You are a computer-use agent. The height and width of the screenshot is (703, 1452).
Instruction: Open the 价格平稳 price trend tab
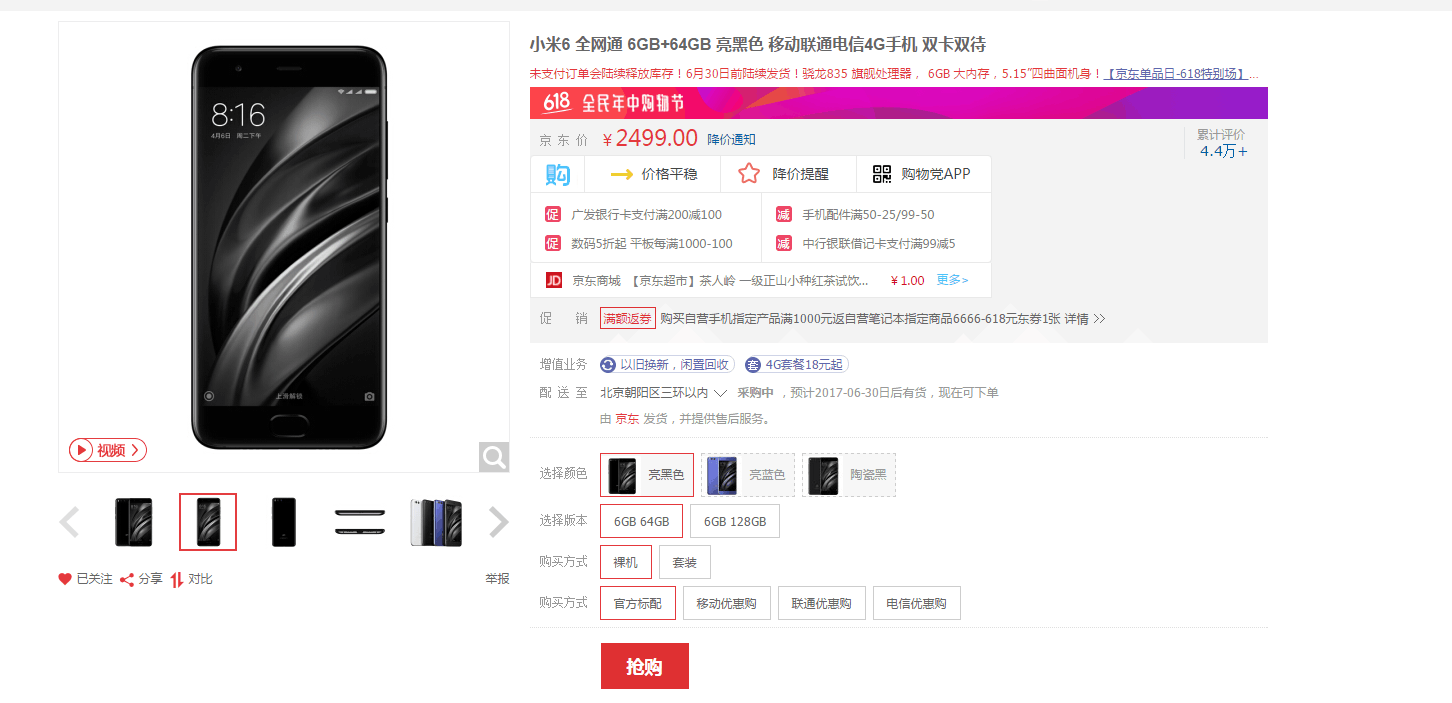coord(653,174)
